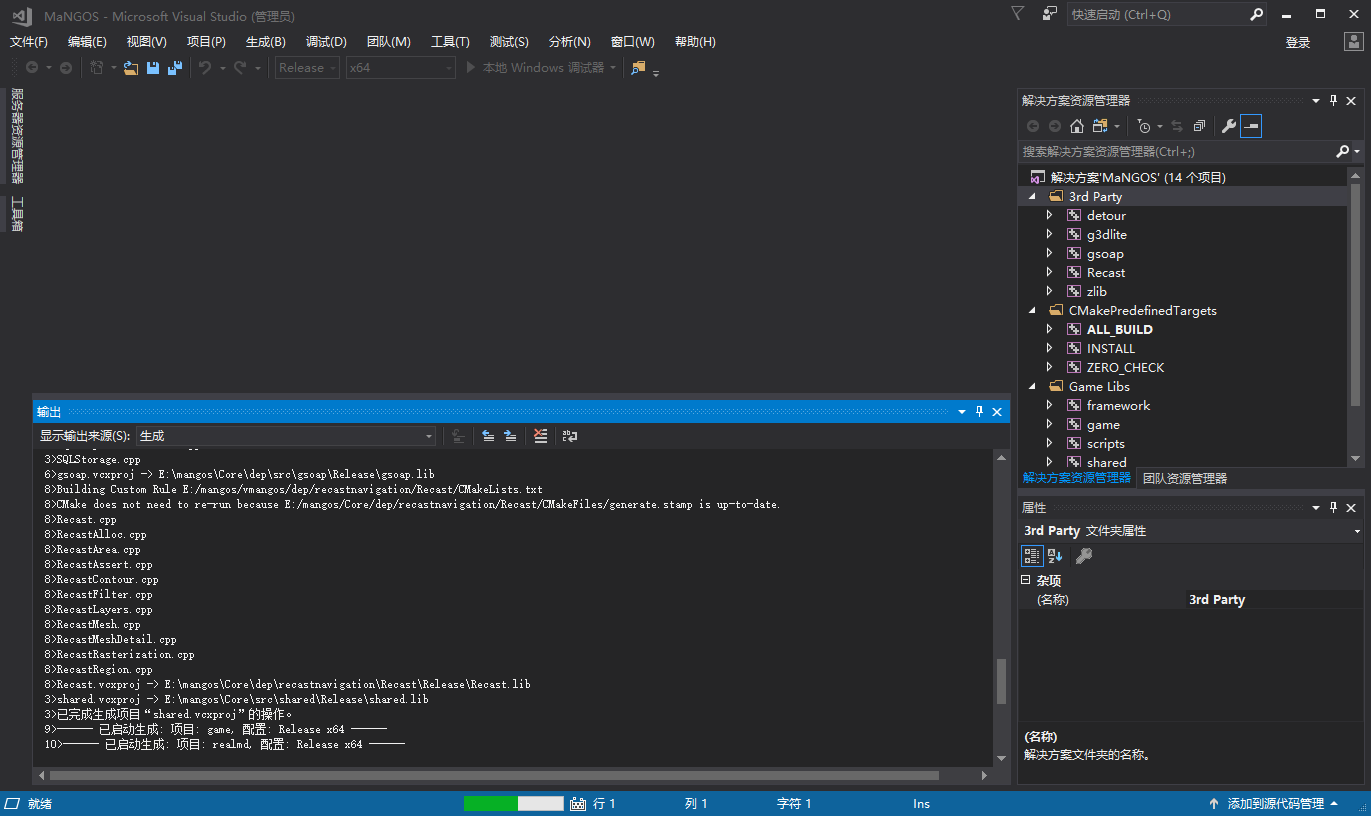Image resolution: width=1371 pixels, height=816 pixels.
Task: Open the 添加到源代码管理 dropdown in status bar
Action: 1274,804
